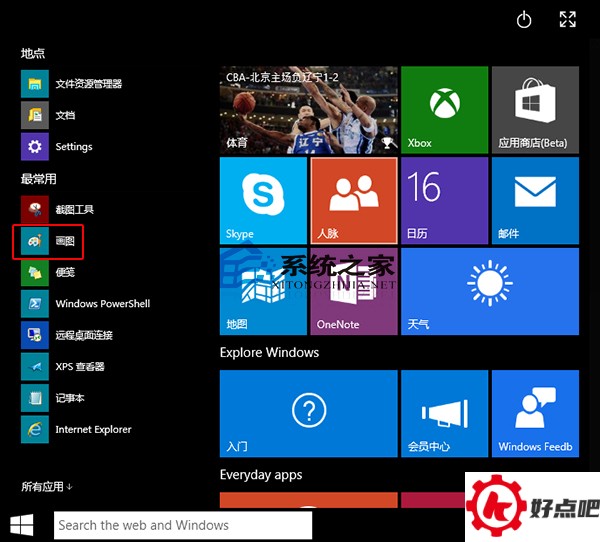Open Sticky Notes (便笺) icon
This screenshot has width=600, height=542.
click(x=35, y=272)
